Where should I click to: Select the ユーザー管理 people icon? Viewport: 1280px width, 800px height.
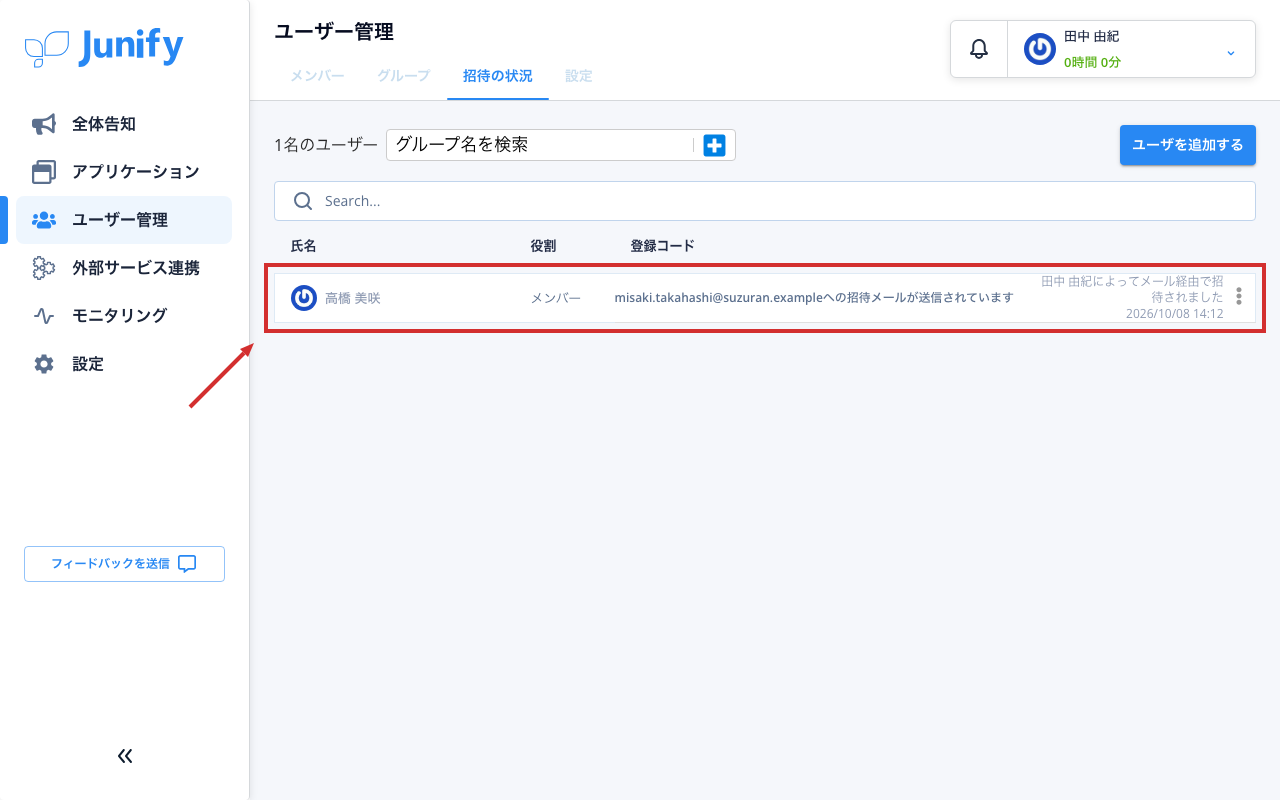(44, 220)
